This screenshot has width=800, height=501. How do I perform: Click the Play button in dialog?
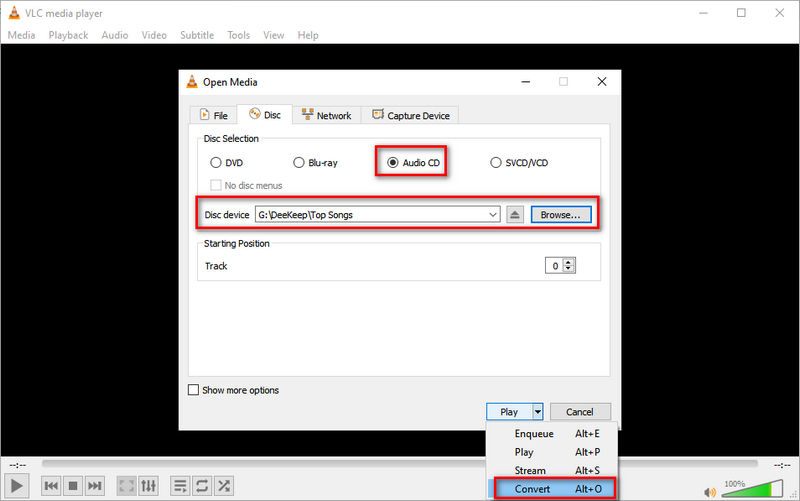(509, 412)
